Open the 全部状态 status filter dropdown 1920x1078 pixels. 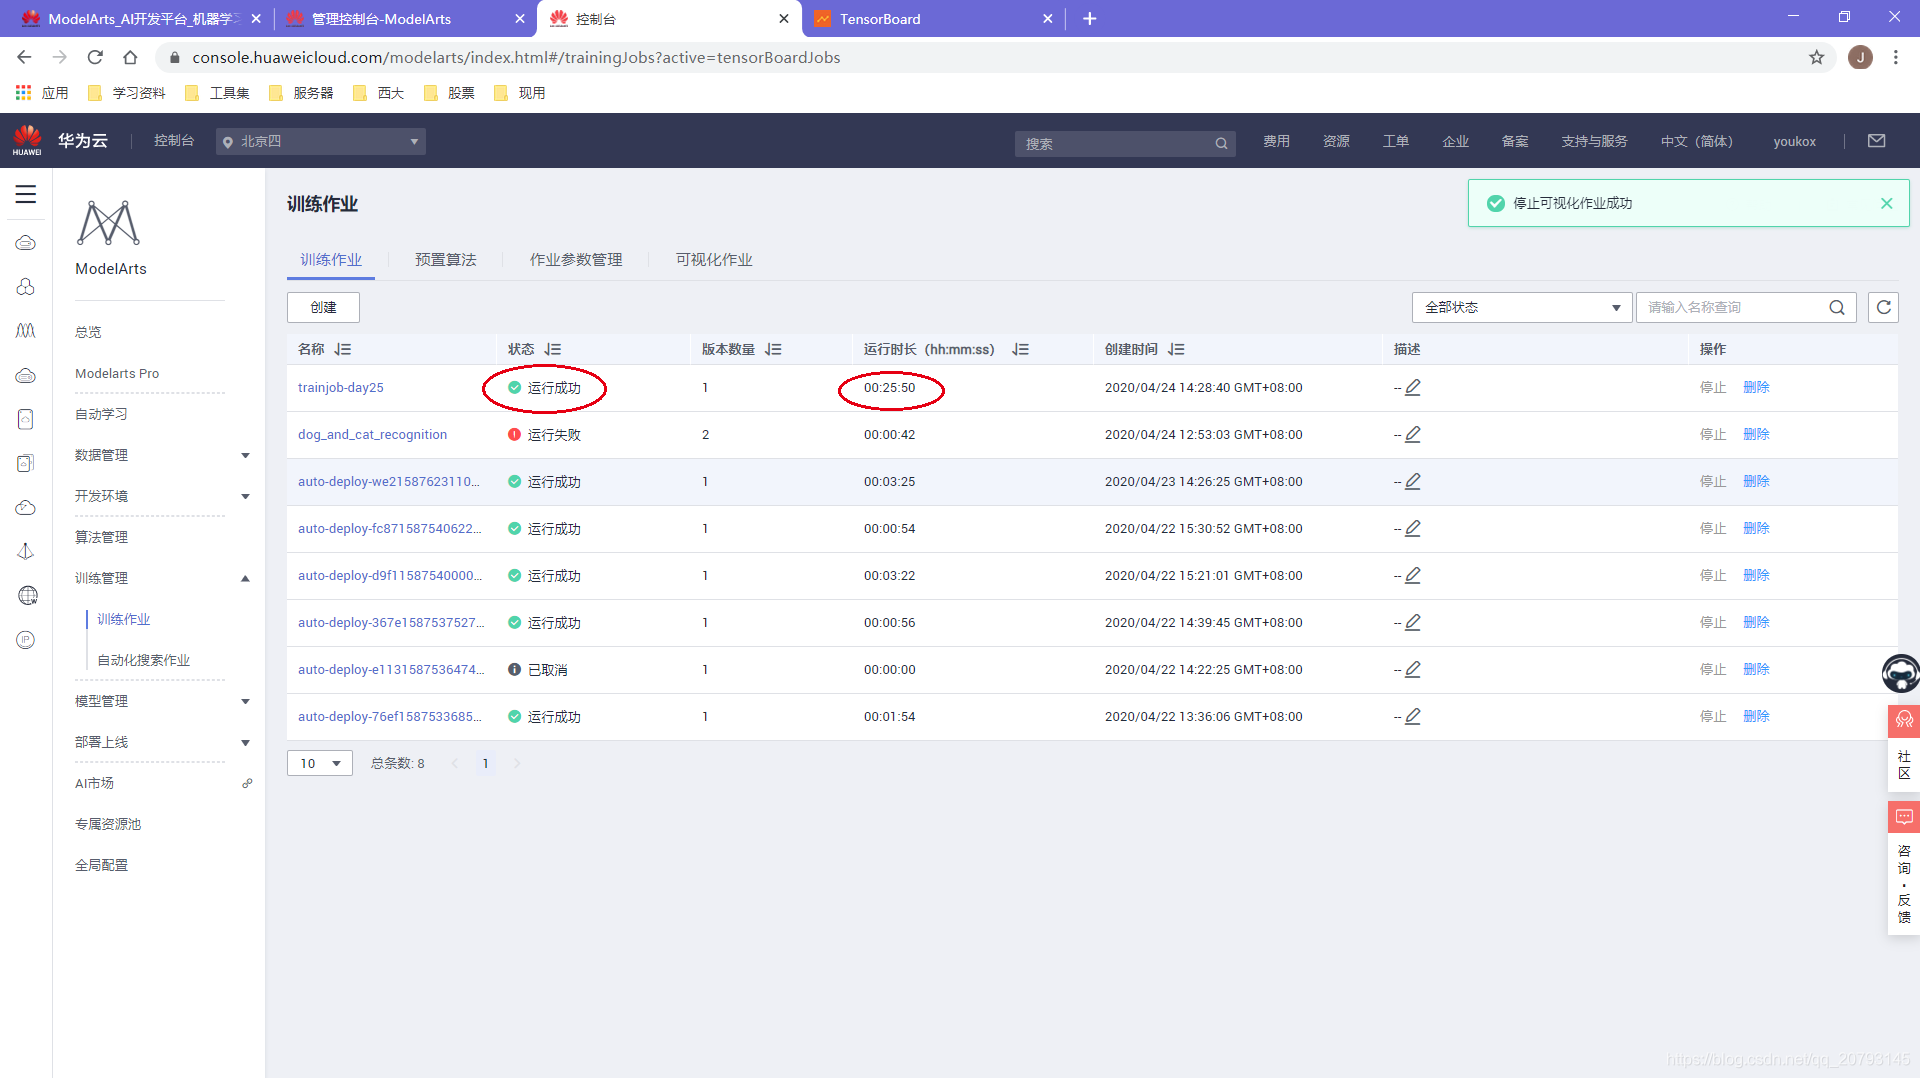(x=1521, y=307)
